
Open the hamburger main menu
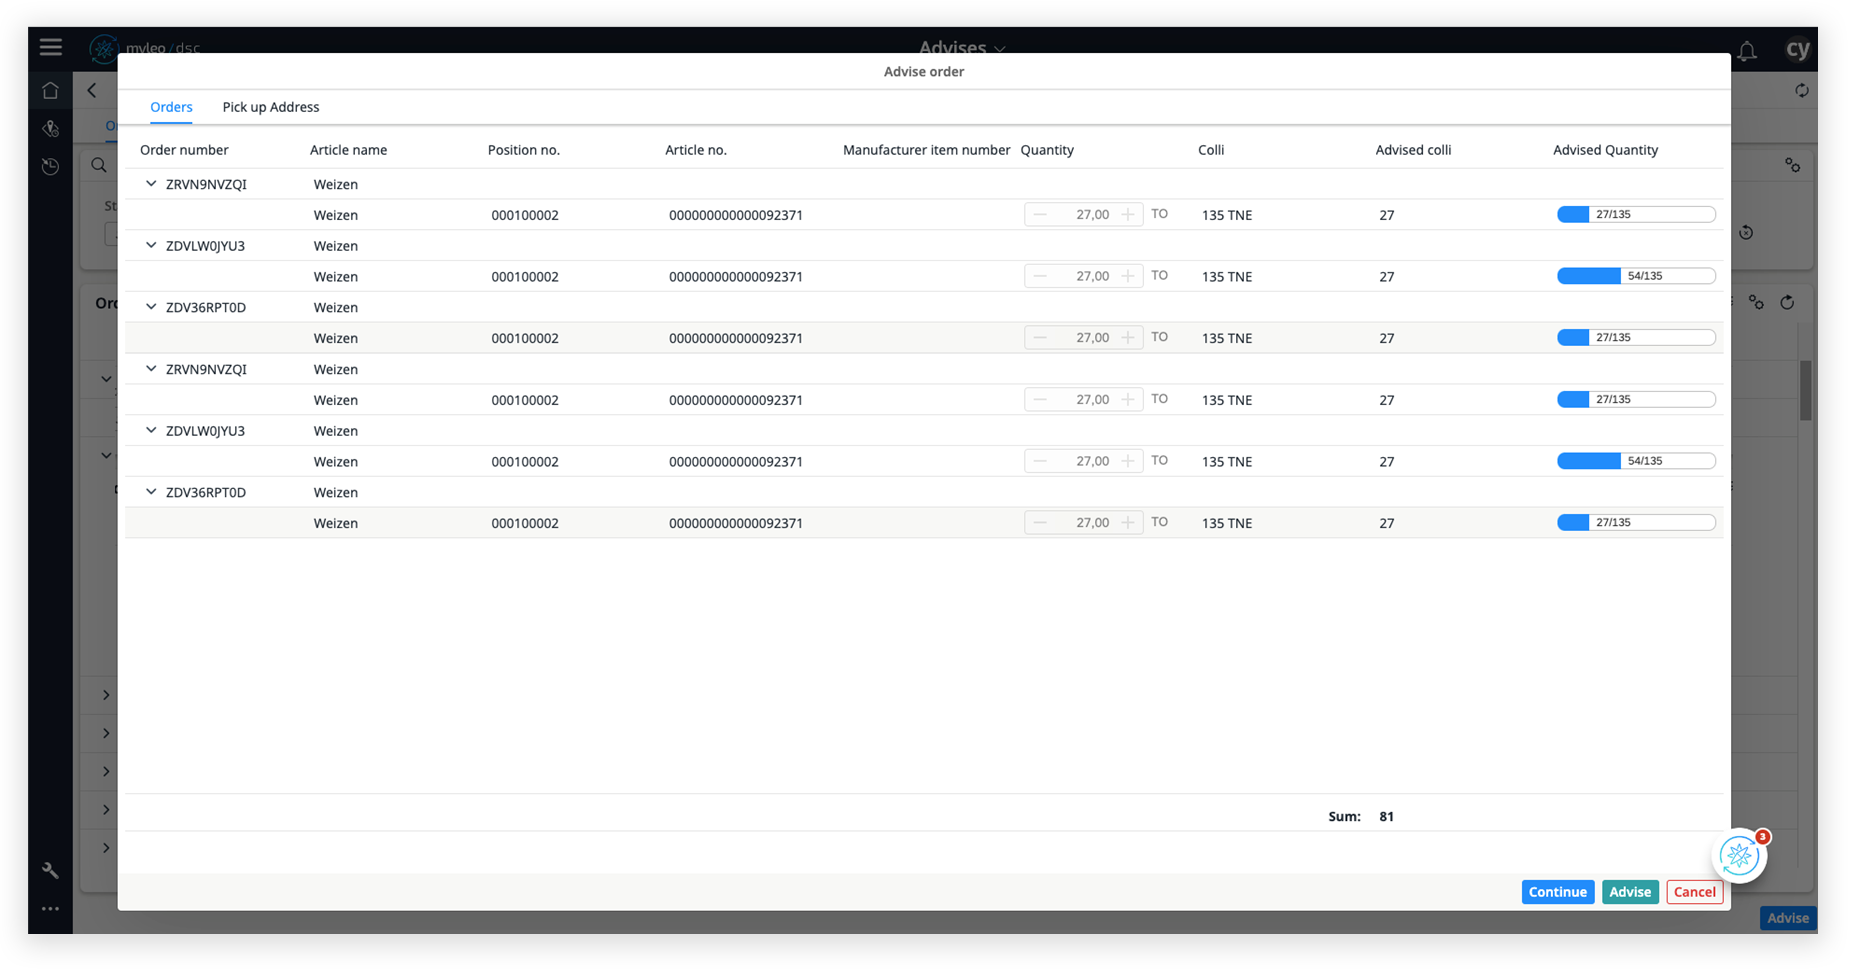point(51,47)
